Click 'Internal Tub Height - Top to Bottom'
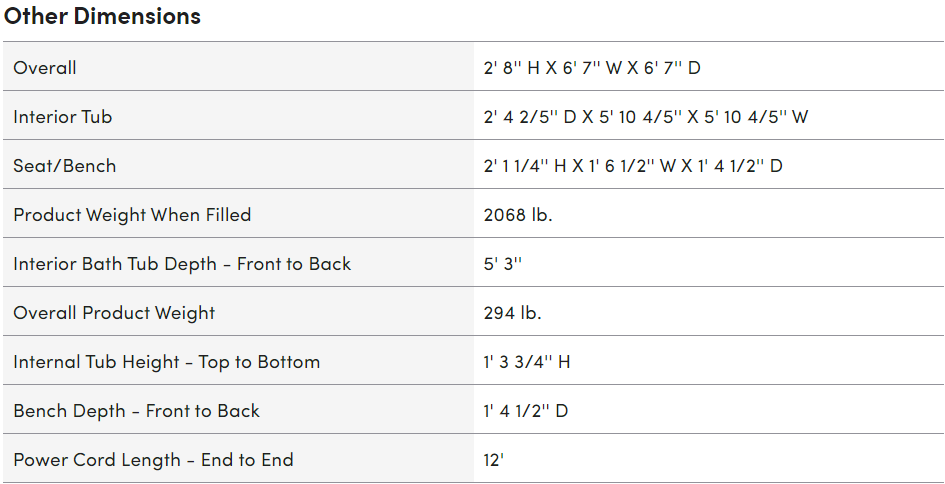 click(166, 362)
